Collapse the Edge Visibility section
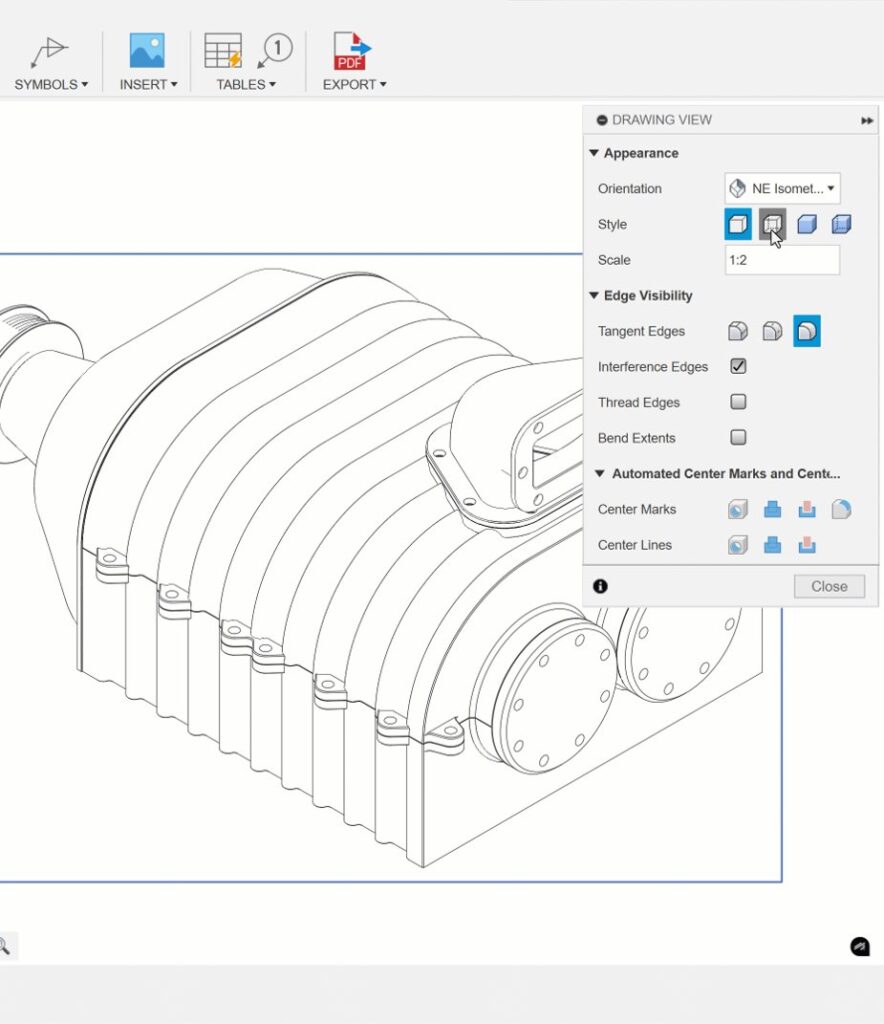The height and width of the screenshot is (1024, 884). 594,296
